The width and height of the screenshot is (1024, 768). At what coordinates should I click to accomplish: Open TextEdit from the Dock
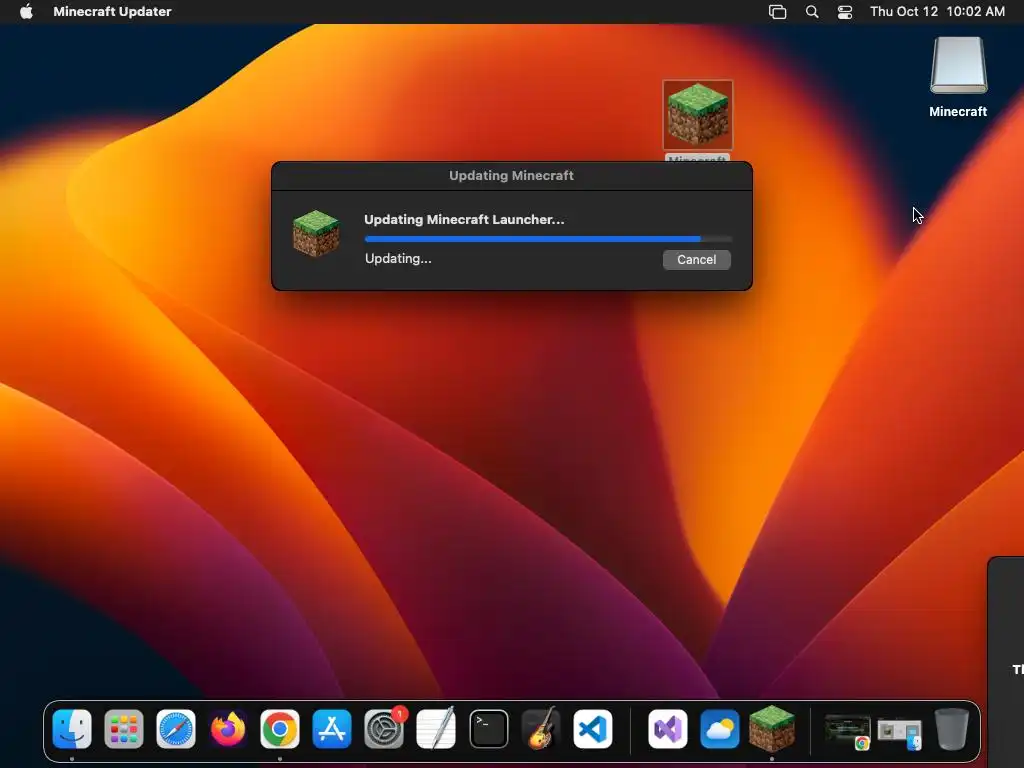pyautogui.click(x=436, y=729)
